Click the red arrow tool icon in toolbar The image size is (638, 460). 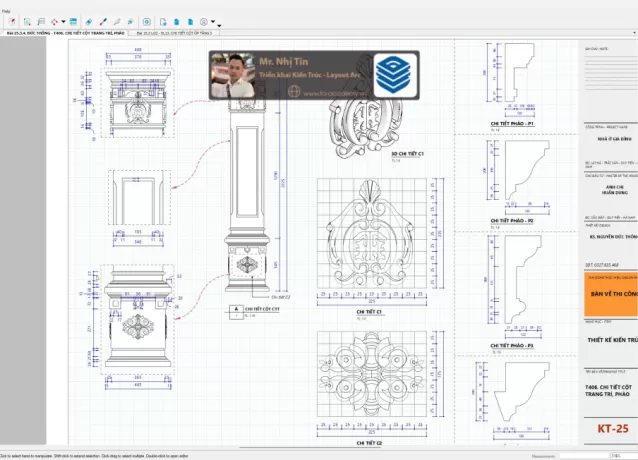12,22
